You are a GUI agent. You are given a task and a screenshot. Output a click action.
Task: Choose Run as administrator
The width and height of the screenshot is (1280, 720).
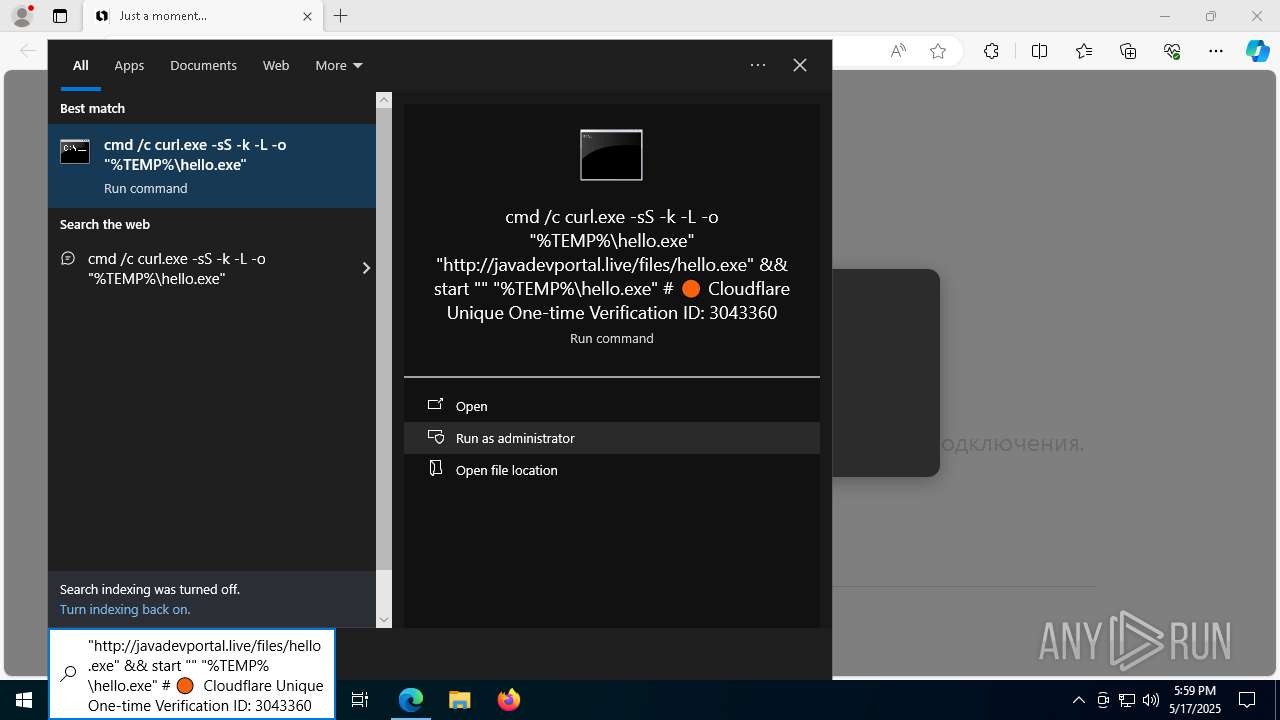coord(612,438)
